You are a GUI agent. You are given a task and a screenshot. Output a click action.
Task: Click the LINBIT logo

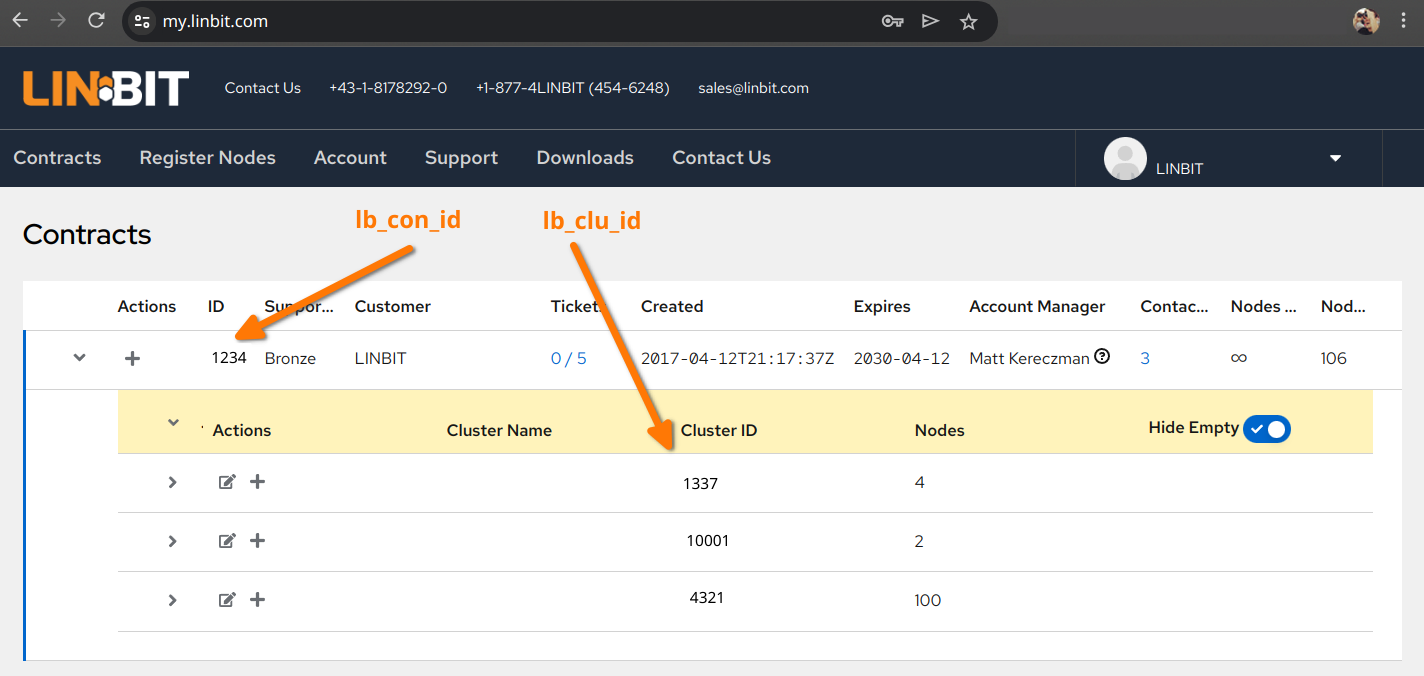[106, 88]
